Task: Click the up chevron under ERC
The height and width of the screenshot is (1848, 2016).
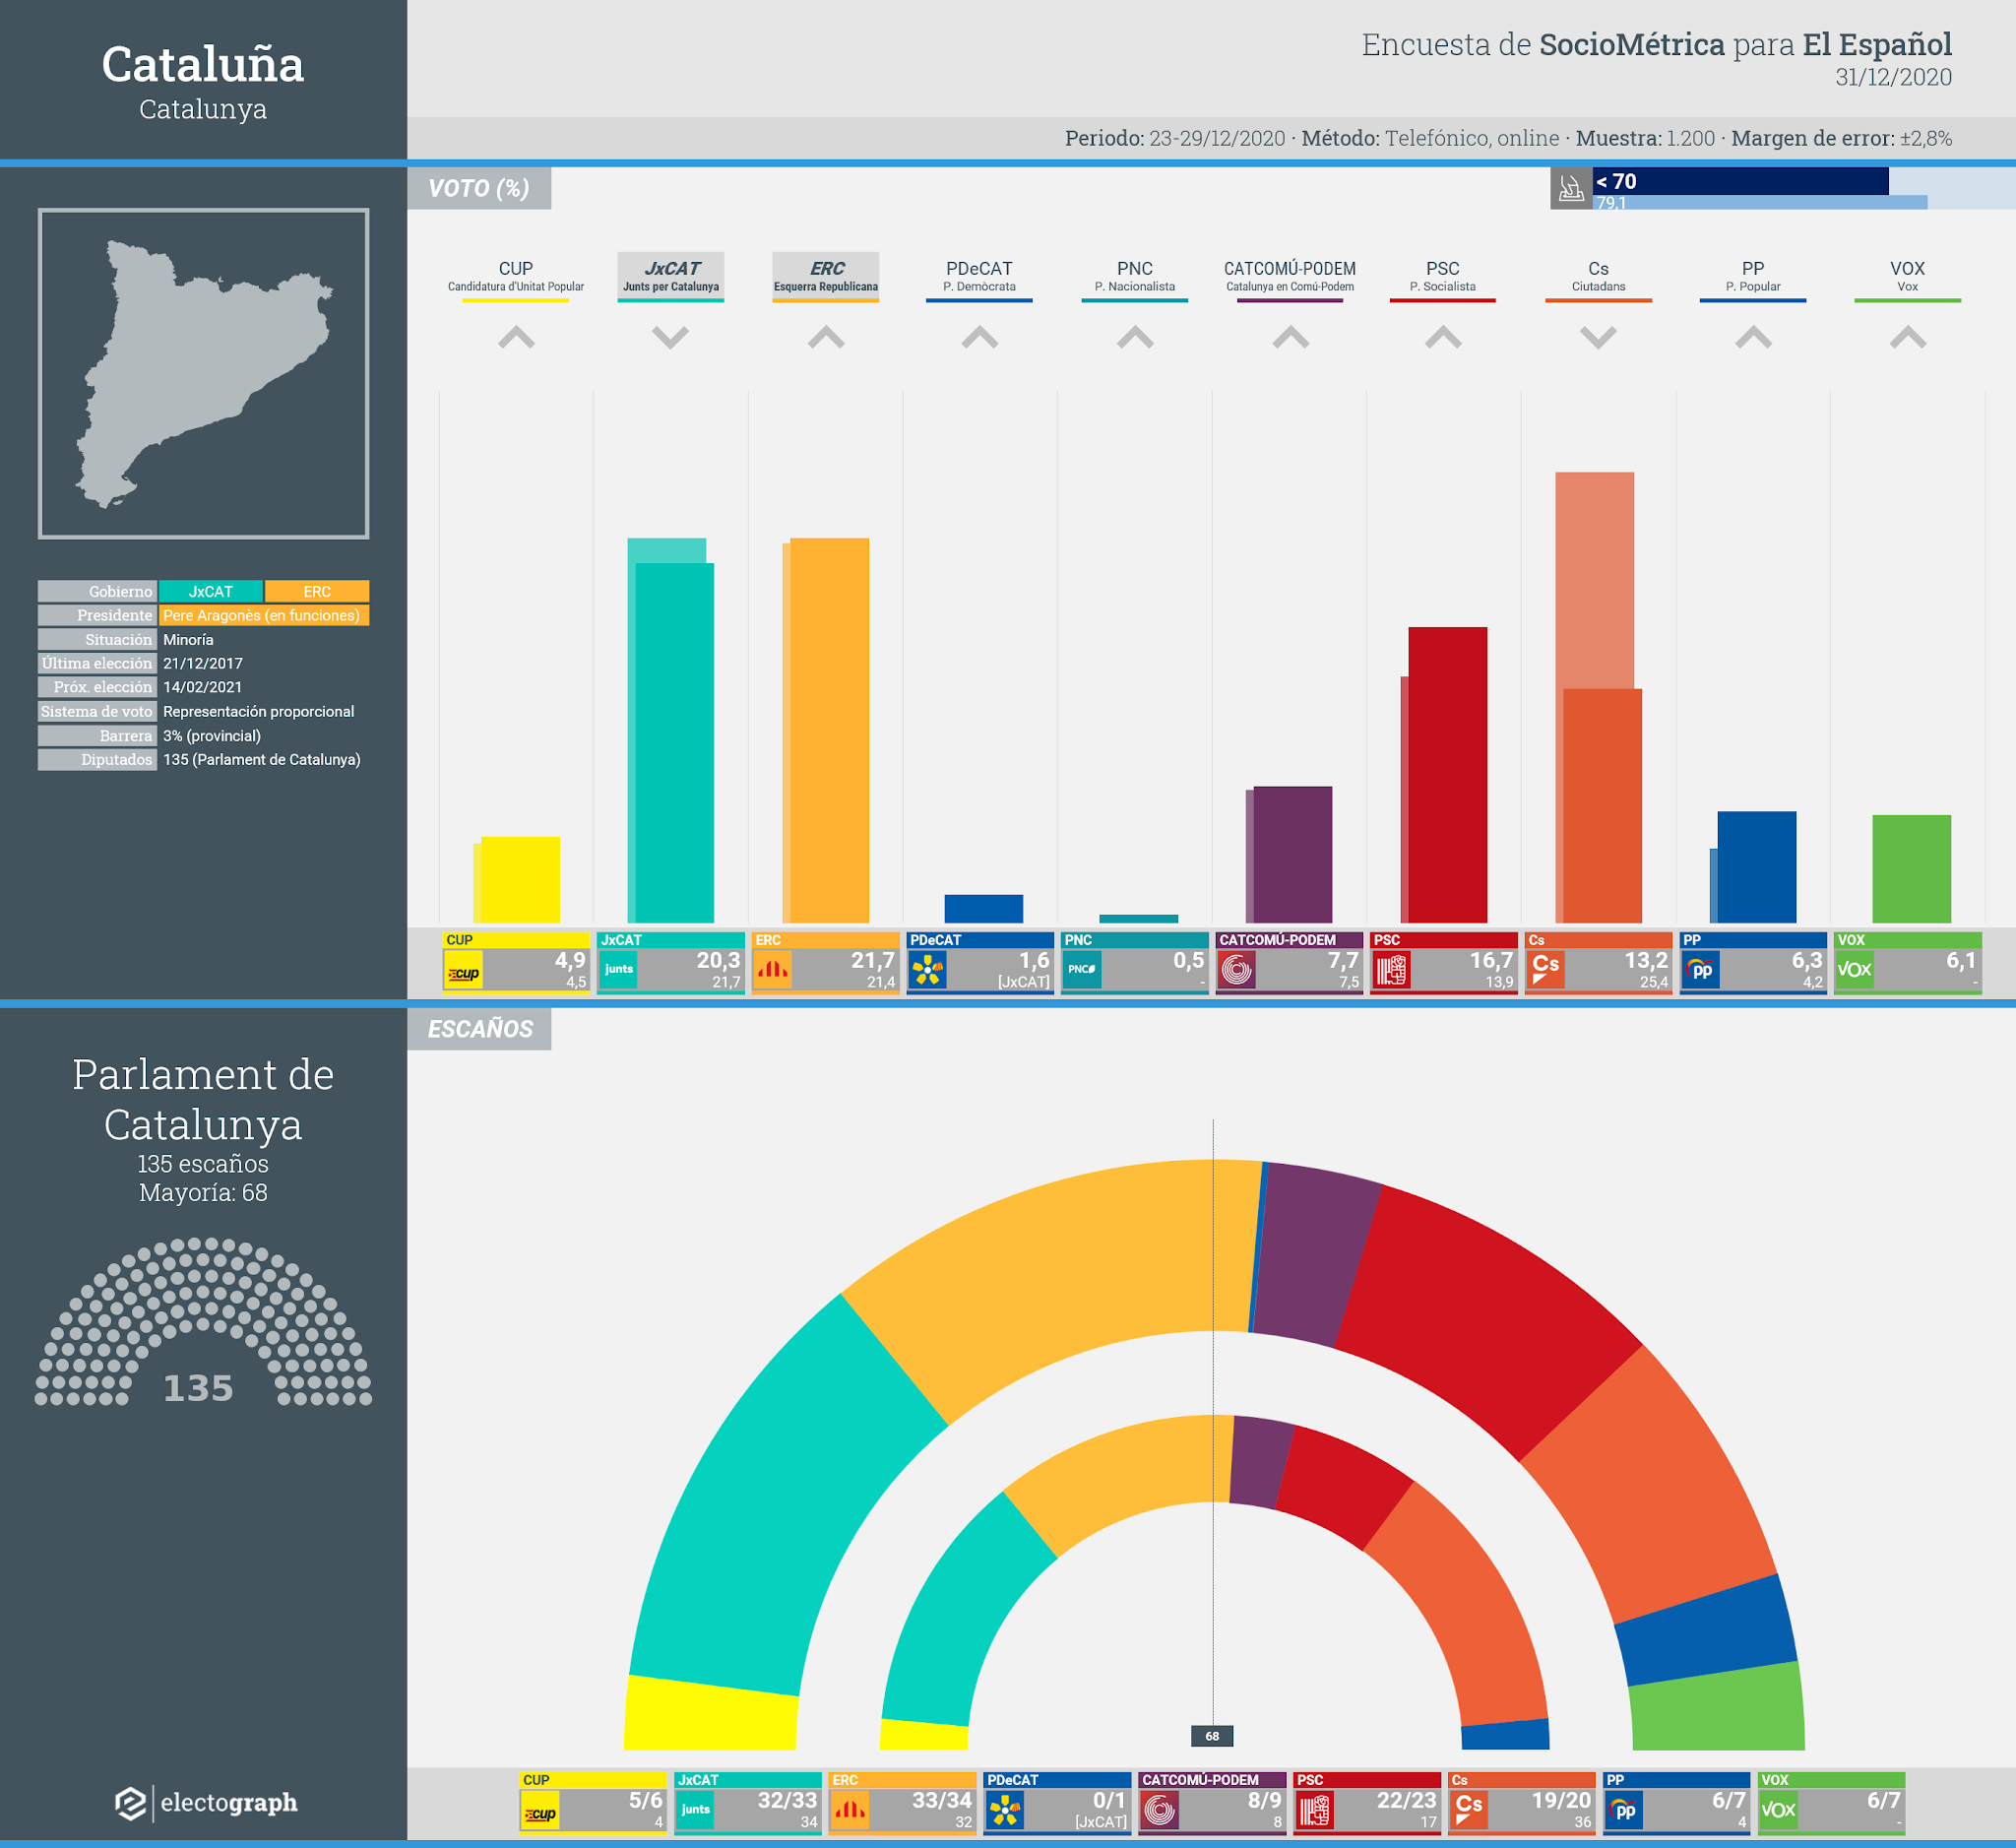Action: [x=826, y=337]
